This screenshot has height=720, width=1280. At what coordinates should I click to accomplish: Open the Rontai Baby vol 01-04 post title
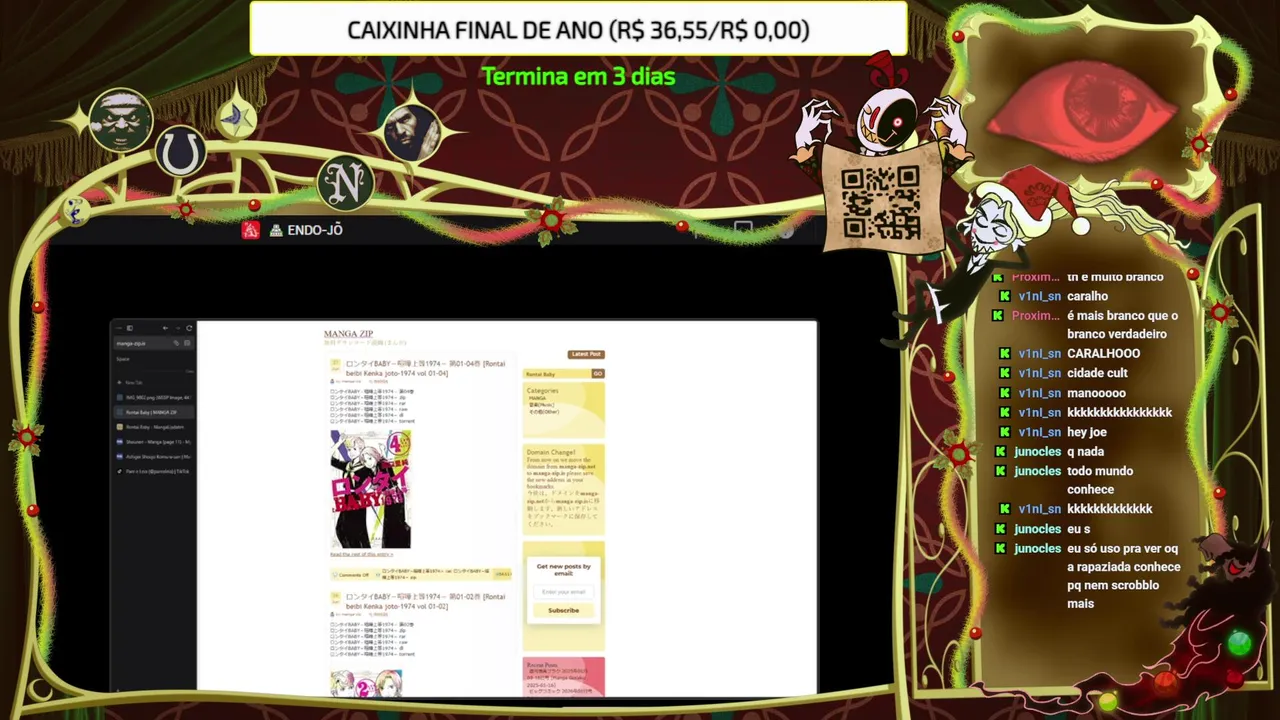click(x=425, y=368)
